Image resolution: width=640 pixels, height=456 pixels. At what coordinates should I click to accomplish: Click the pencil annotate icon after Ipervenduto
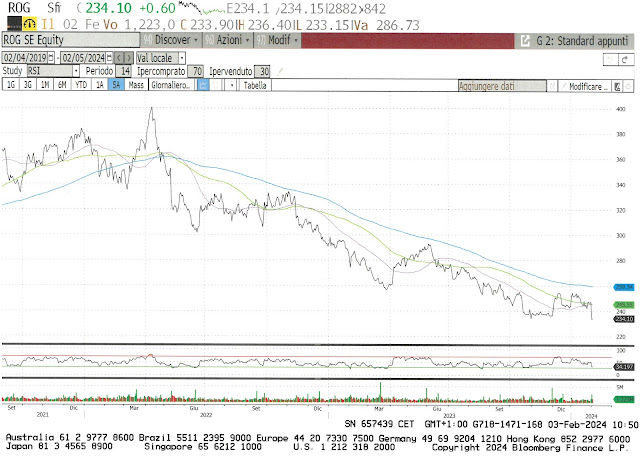click(x=280, y=71)
